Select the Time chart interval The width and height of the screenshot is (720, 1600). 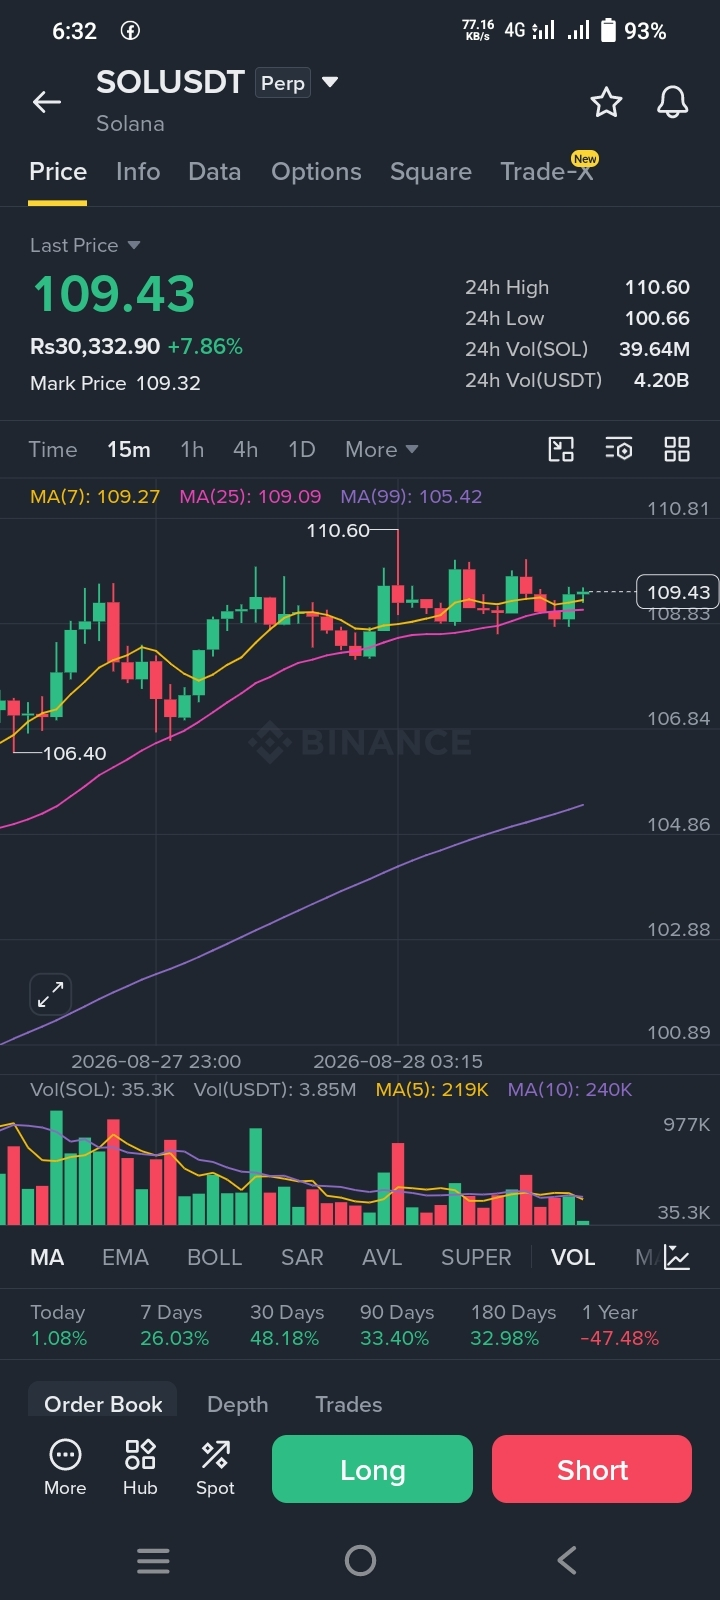click(x=53, y=450)
